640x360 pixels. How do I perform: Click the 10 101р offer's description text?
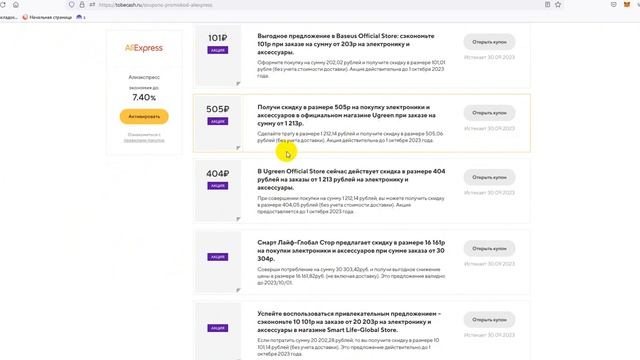coord(348,347)
